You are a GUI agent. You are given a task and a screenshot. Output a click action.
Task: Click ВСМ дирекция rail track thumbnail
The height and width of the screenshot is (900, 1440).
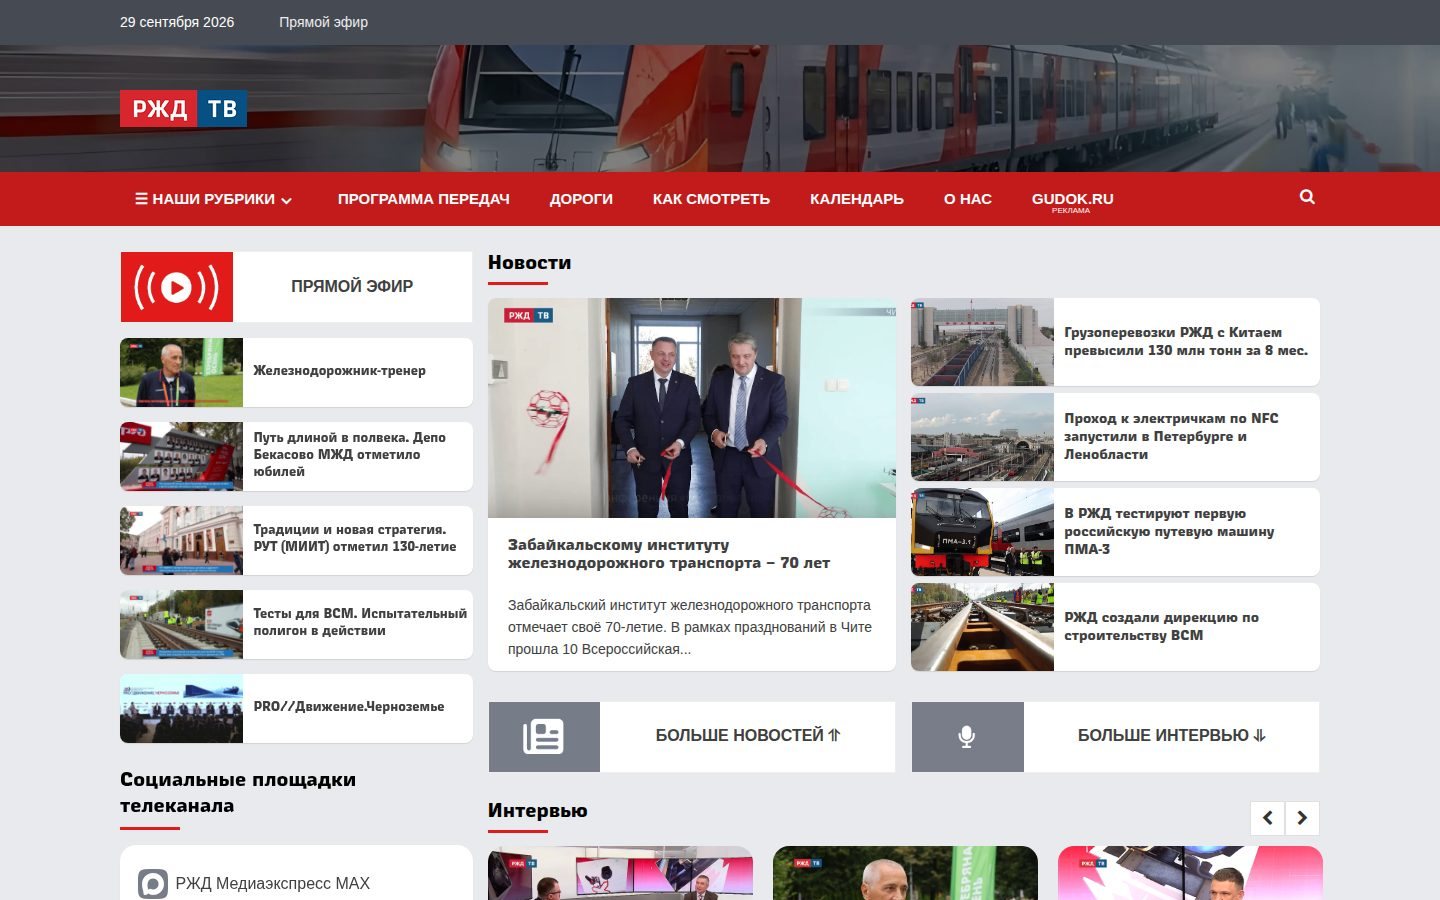pos(982,627)
